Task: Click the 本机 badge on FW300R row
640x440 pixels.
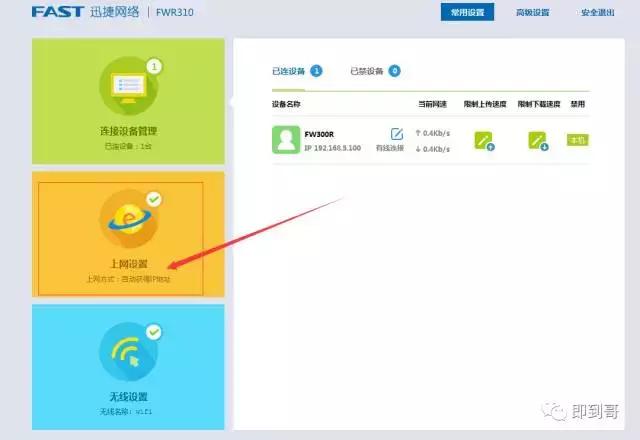Action: tap(578, 140)
